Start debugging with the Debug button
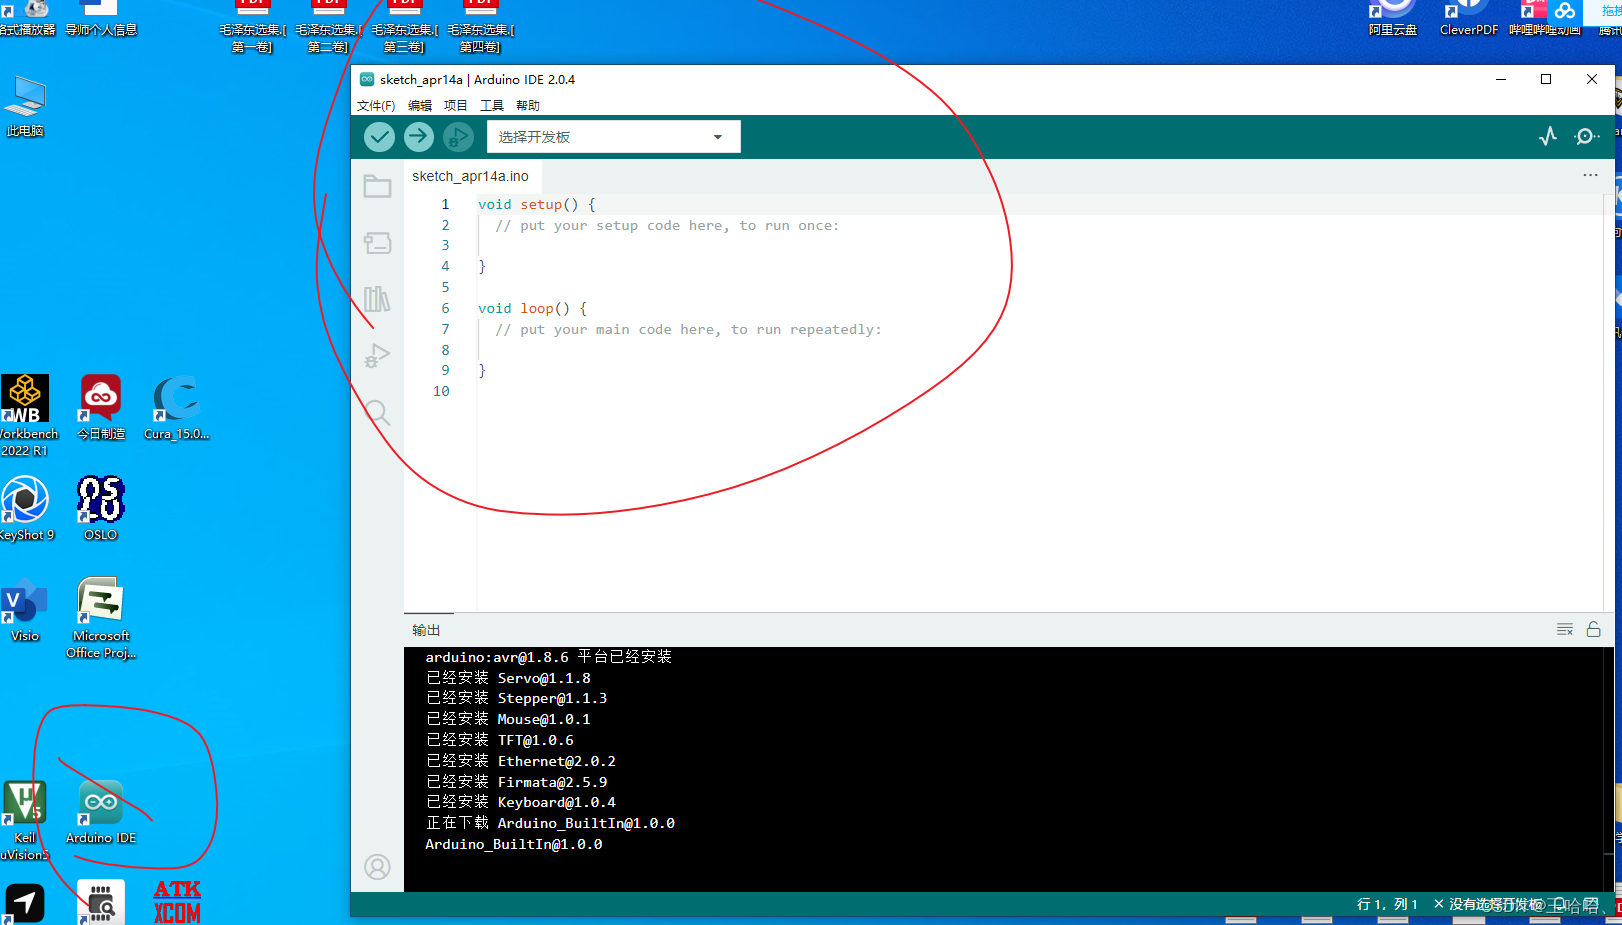 click(x=459, y=137)
